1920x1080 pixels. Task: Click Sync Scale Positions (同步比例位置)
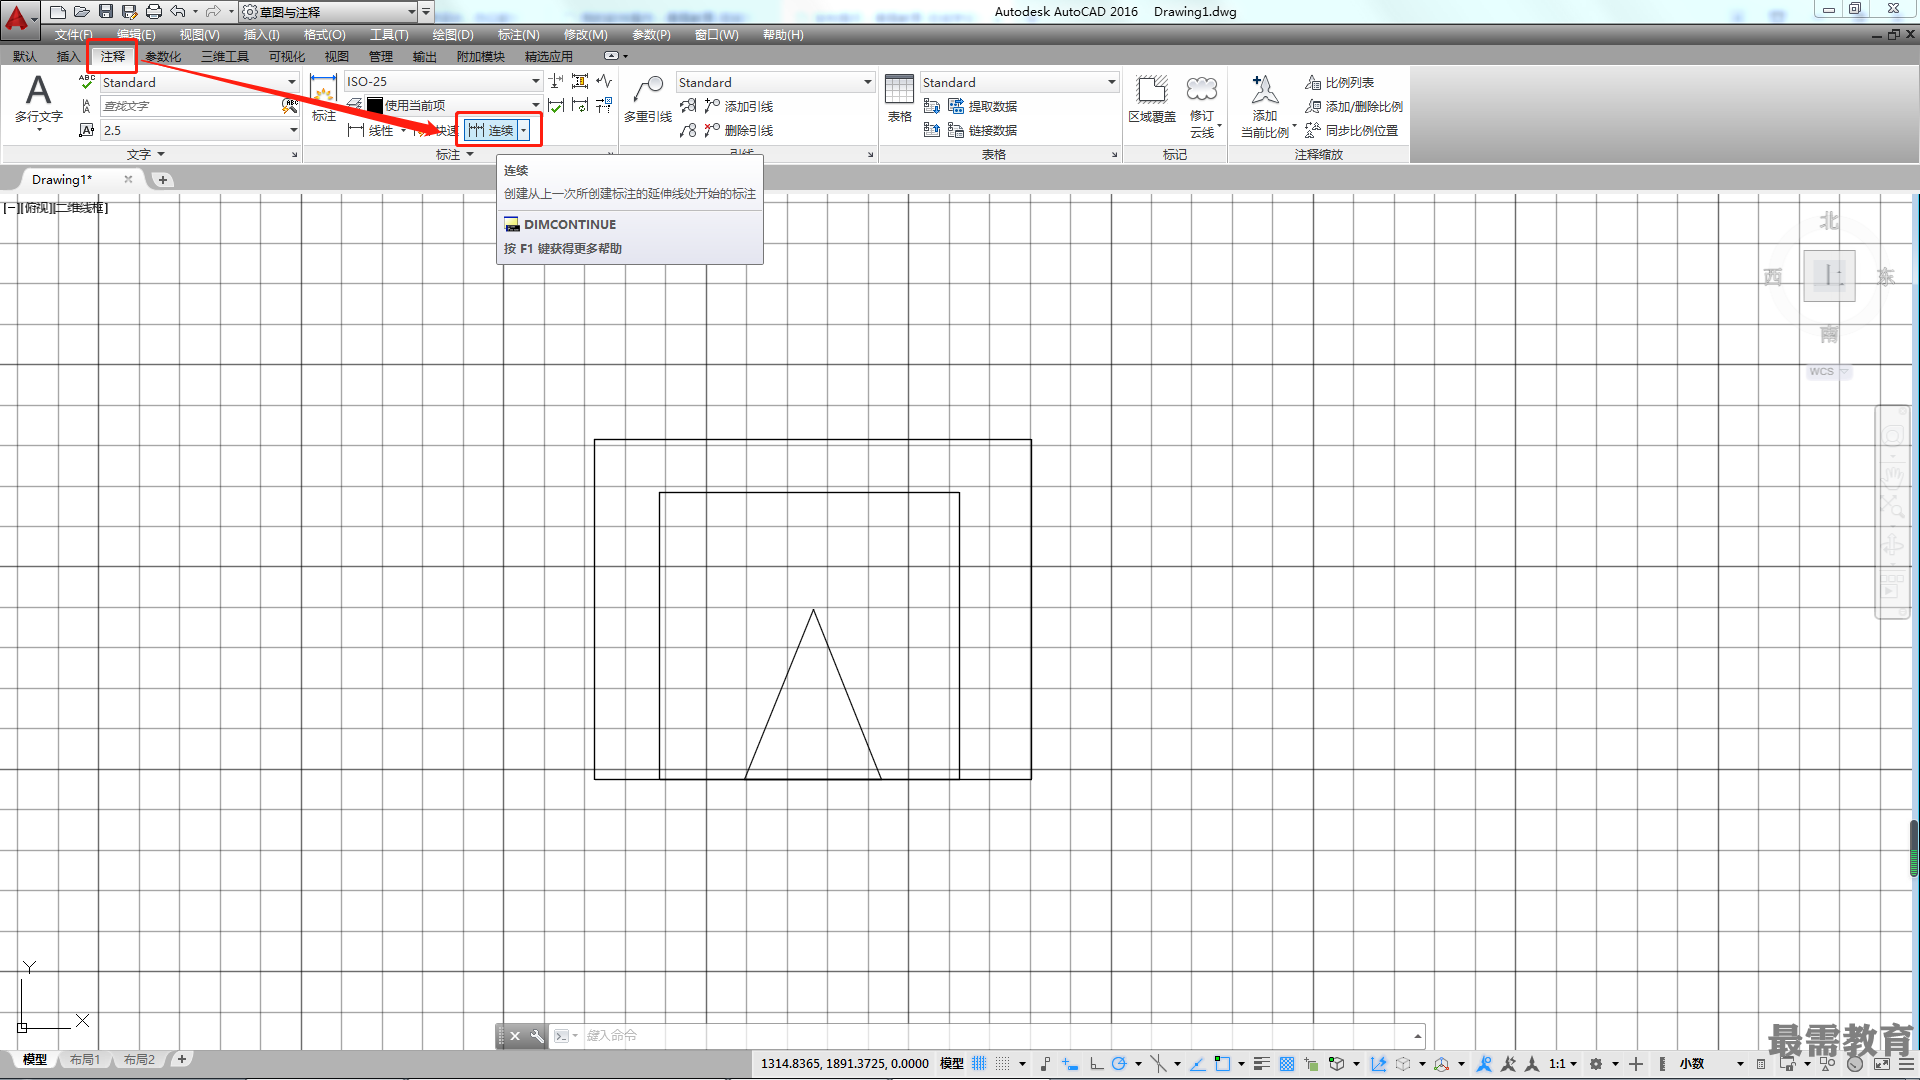(1352, 130)
